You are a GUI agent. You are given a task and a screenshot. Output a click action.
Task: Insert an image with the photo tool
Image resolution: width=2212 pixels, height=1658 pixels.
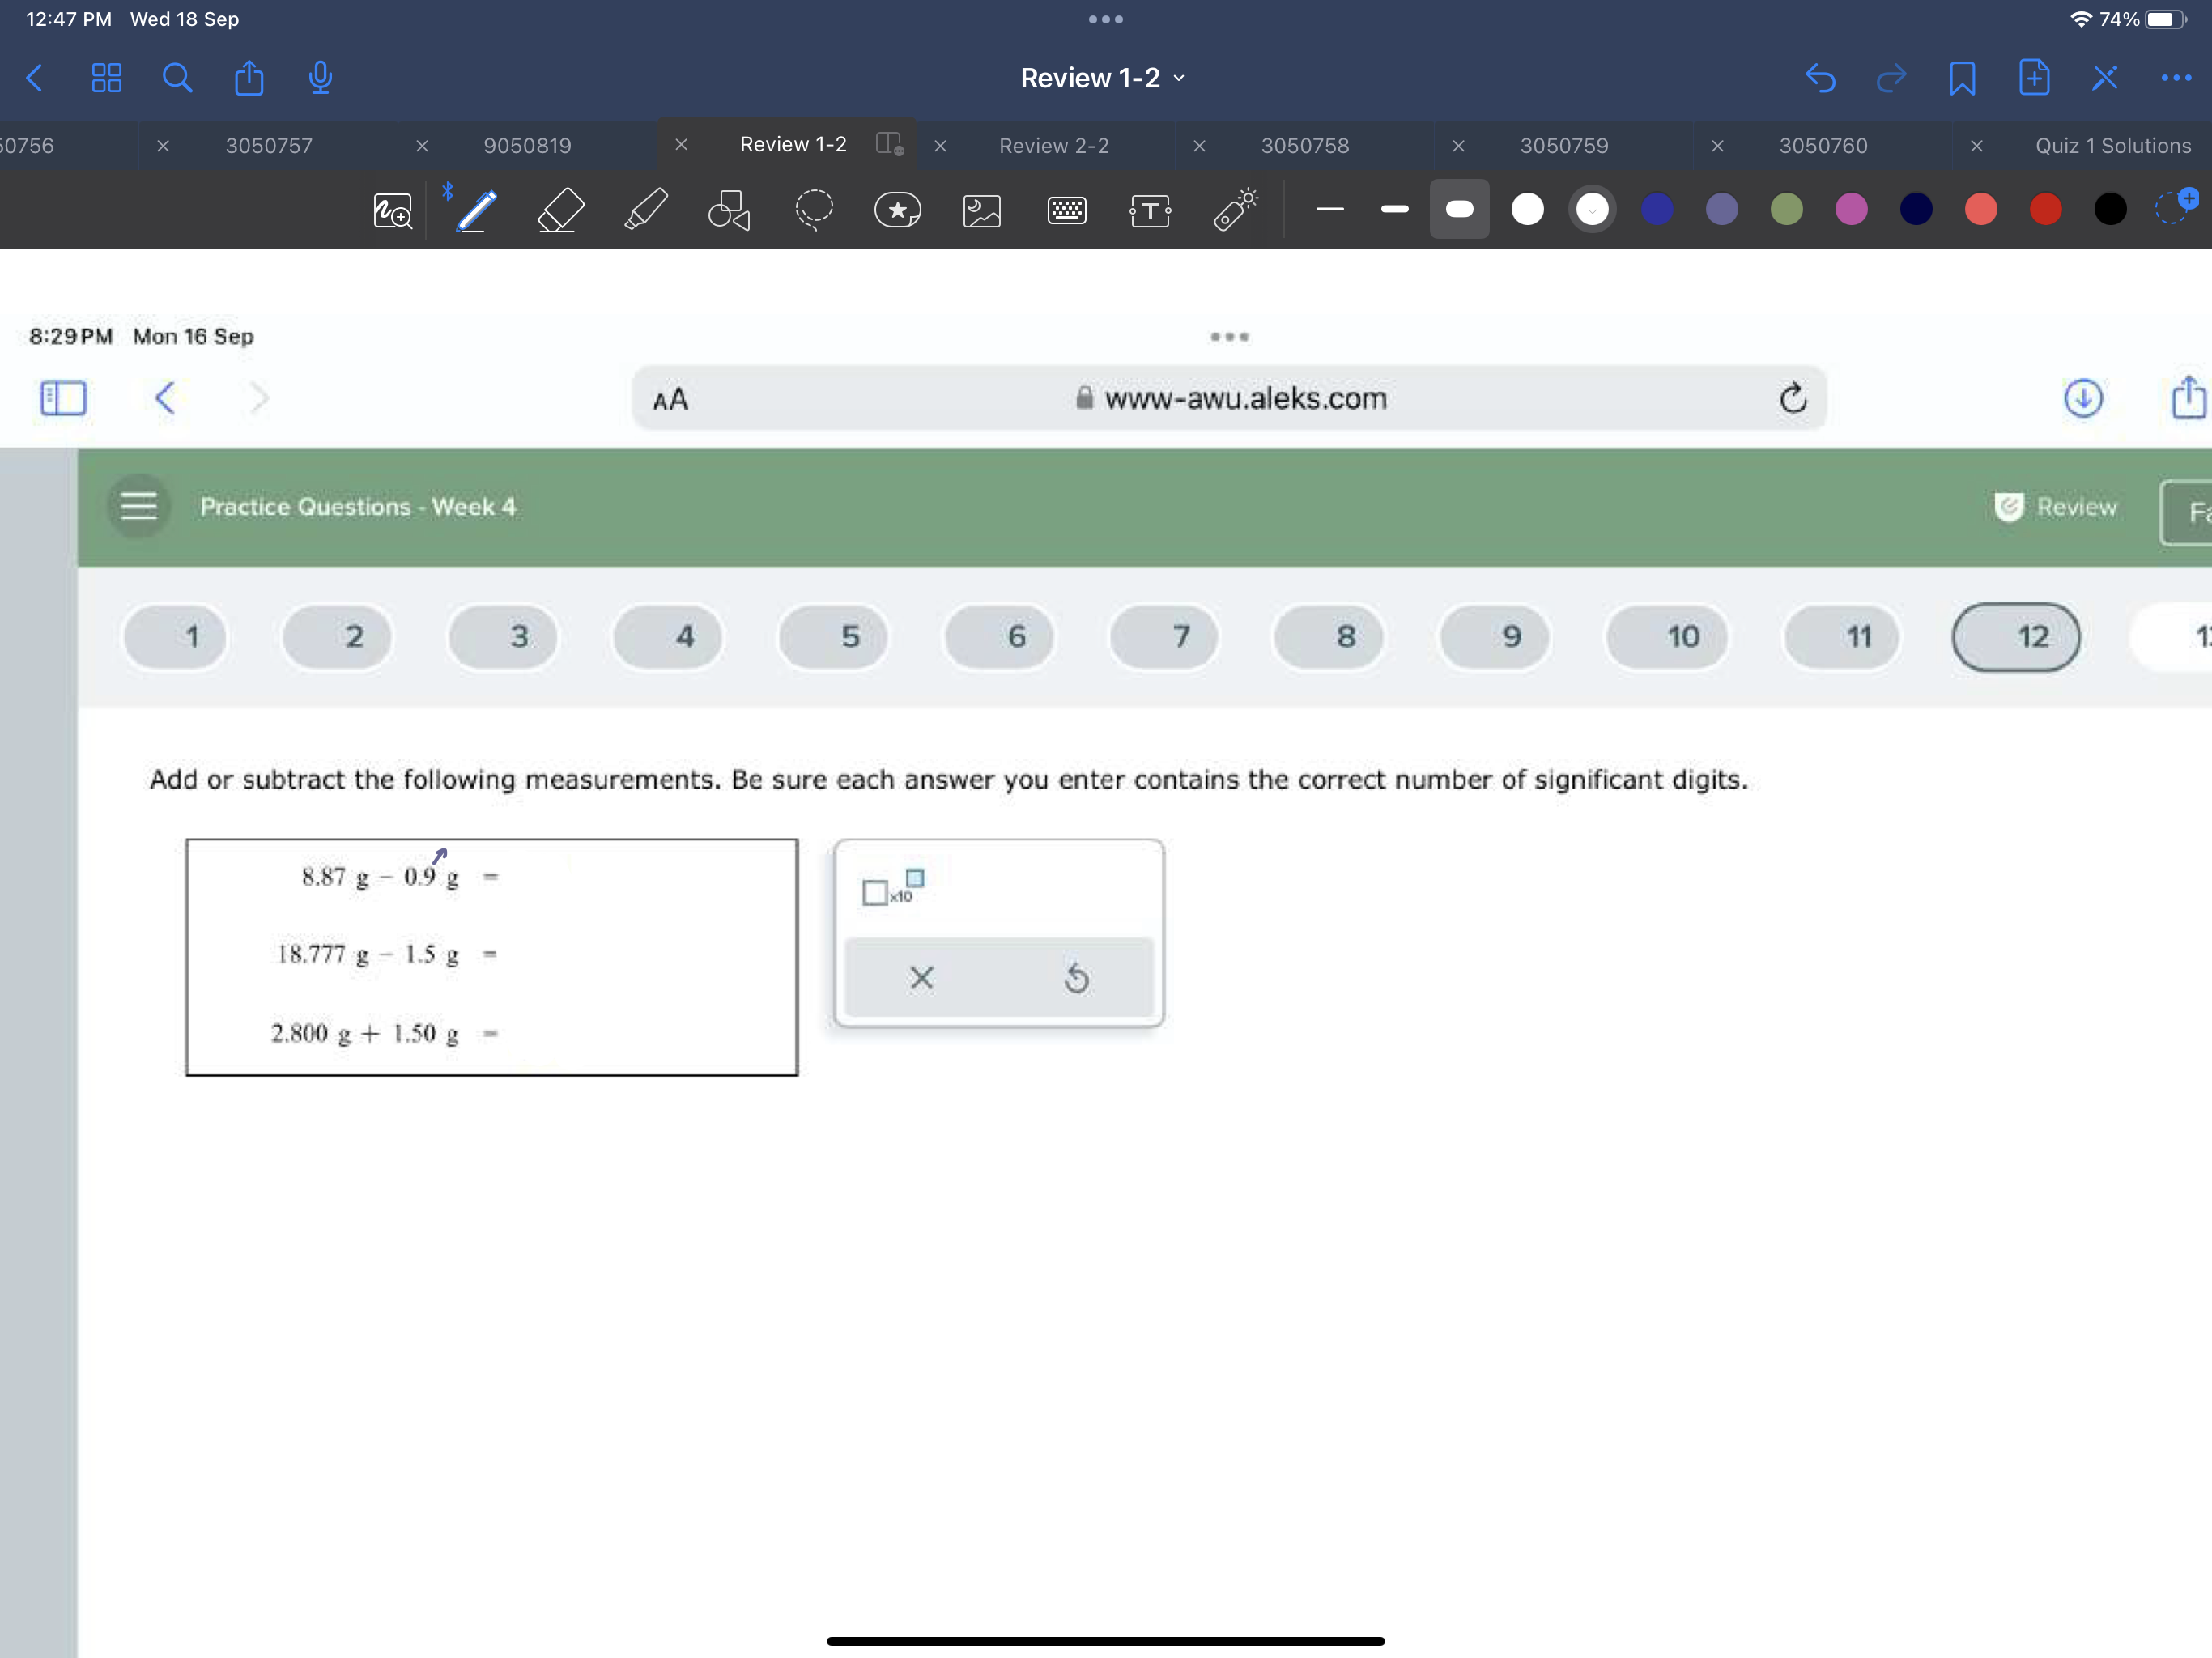click(x=981, y=210)
